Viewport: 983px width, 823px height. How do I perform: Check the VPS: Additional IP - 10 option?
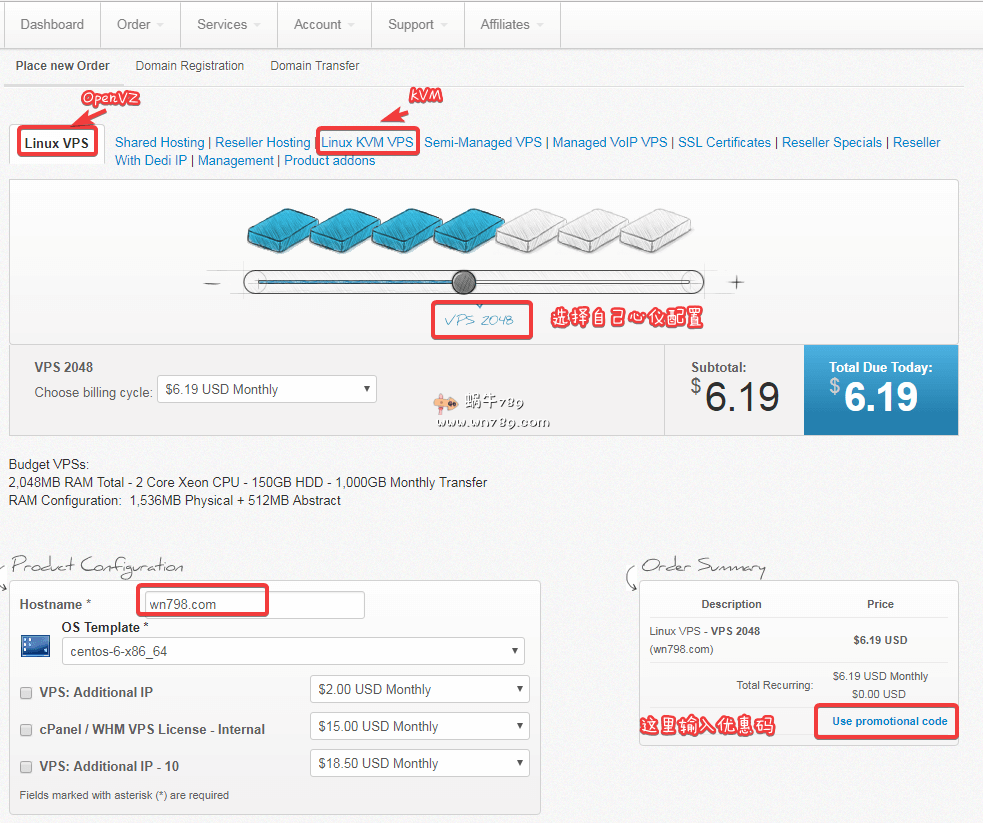[26, 766]
